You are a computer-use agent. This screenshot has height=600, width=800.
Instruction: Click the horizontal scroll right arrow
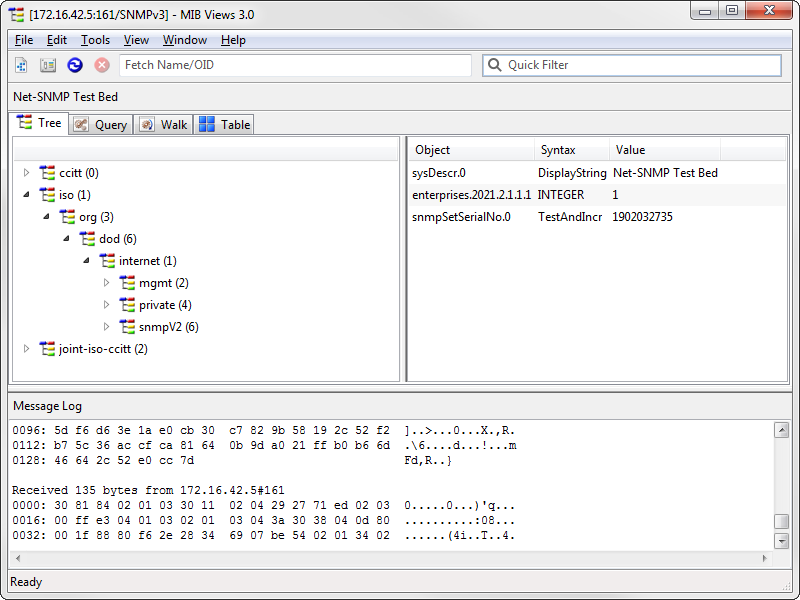coord(764,558)
